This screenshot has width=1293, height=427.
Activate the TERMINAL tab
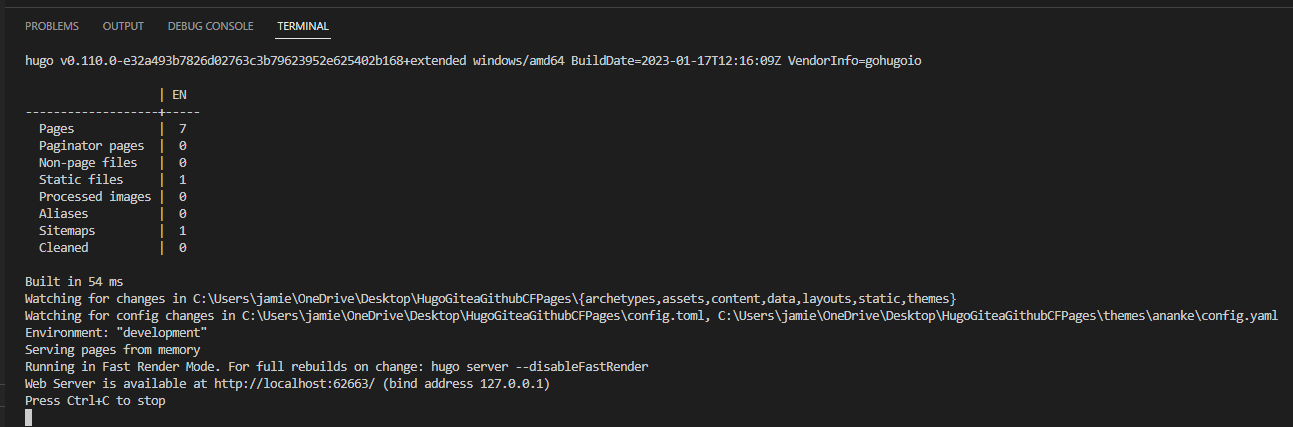(303, 26)
